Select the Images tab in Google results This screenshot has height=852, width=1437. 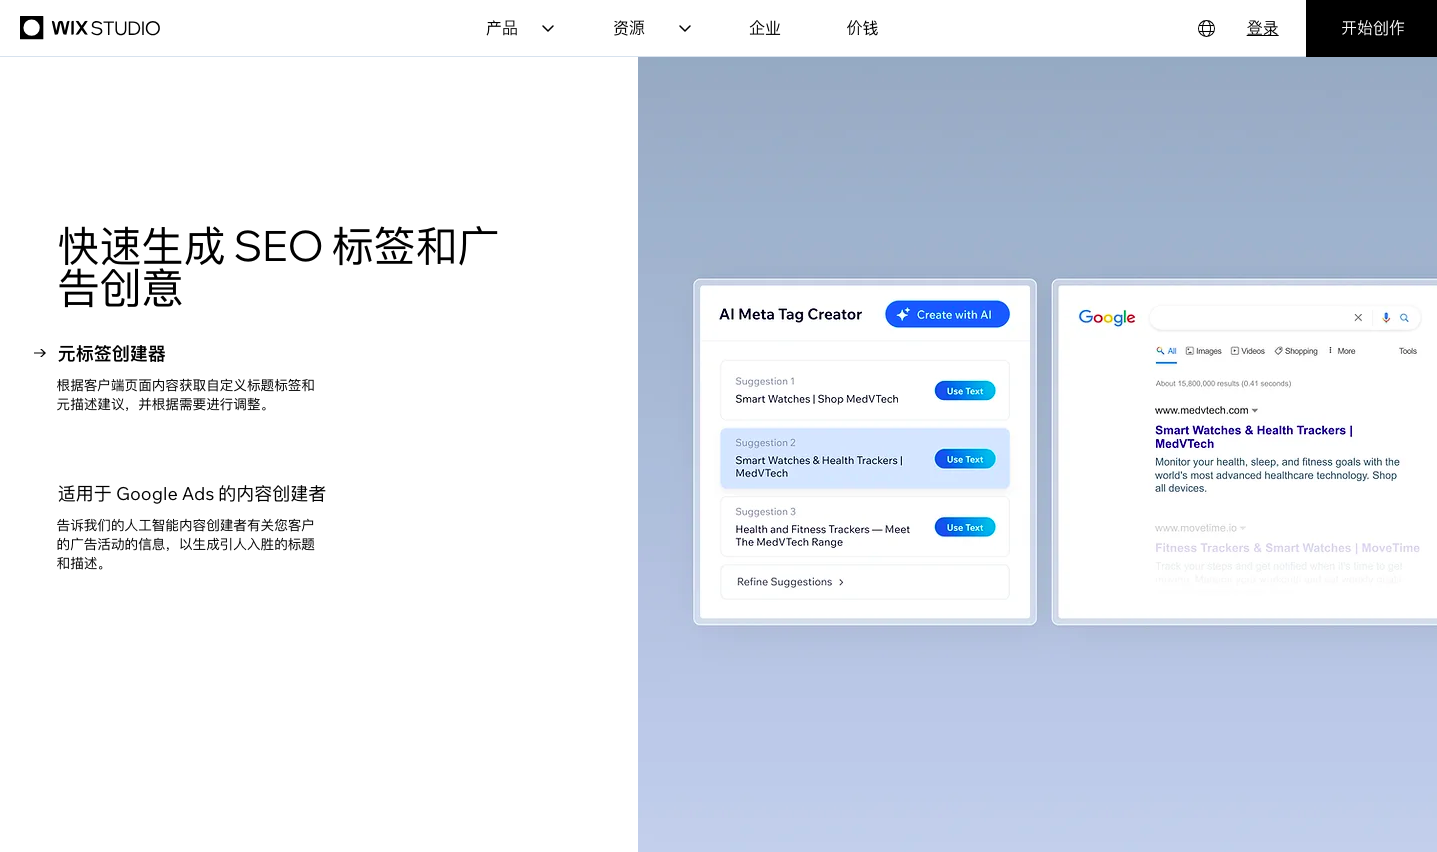(x=1204, y=351)
